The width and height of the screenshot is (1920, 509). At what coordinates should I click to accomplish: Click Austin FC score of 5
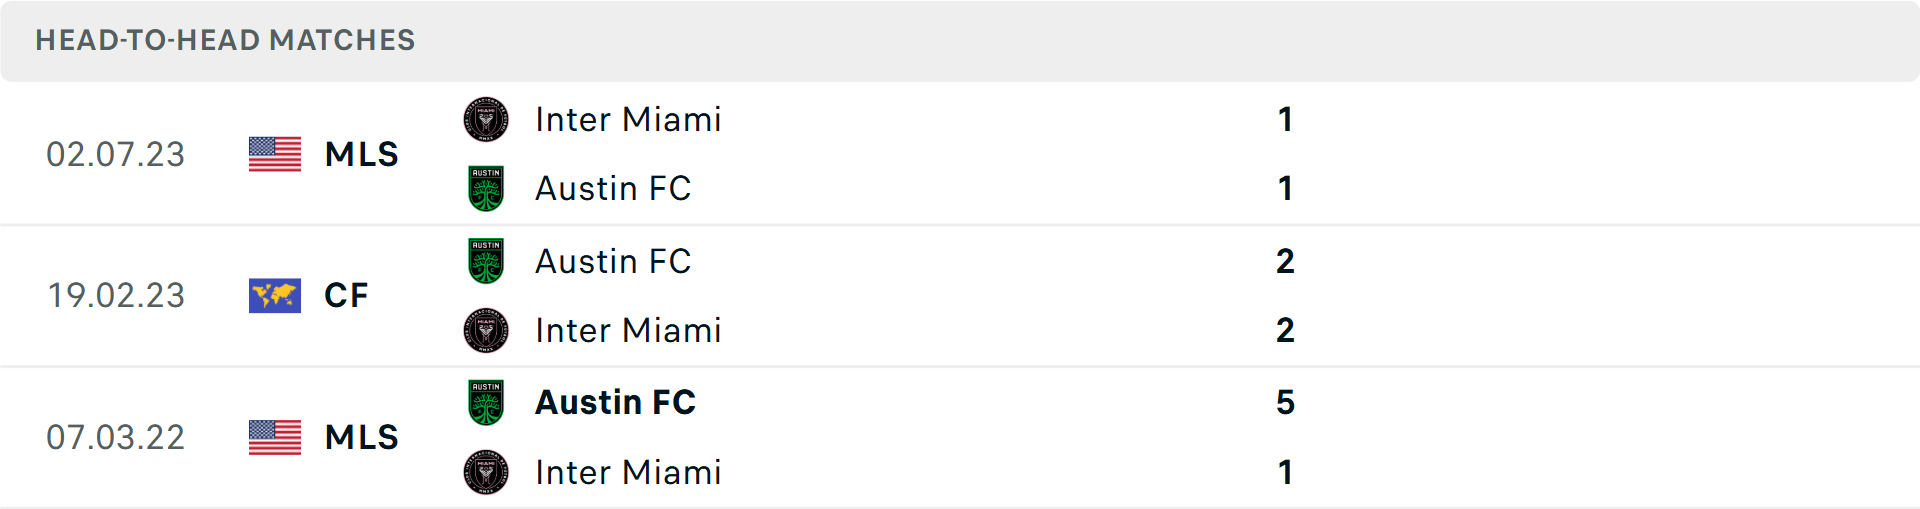click(x=1286, y=403)
